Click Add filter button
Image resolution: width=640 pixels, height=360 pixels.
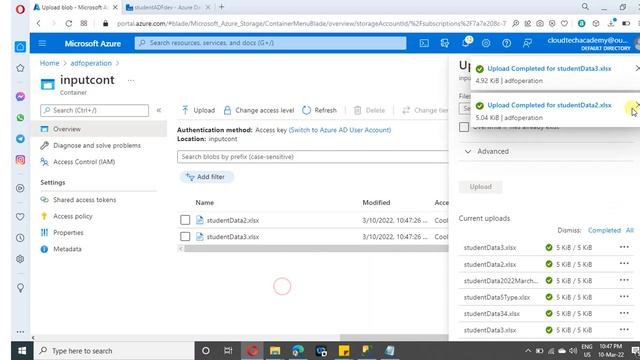click(x=206, y=177)
